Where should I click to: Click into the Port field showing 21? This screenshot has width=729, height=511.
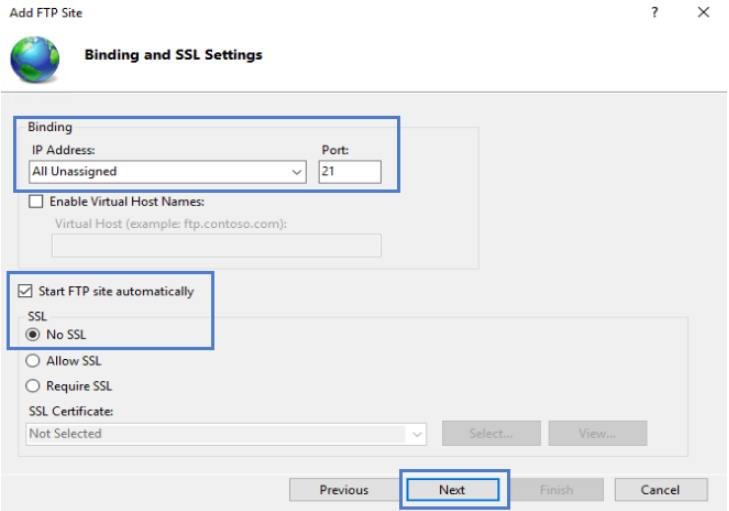pos(350,172)
